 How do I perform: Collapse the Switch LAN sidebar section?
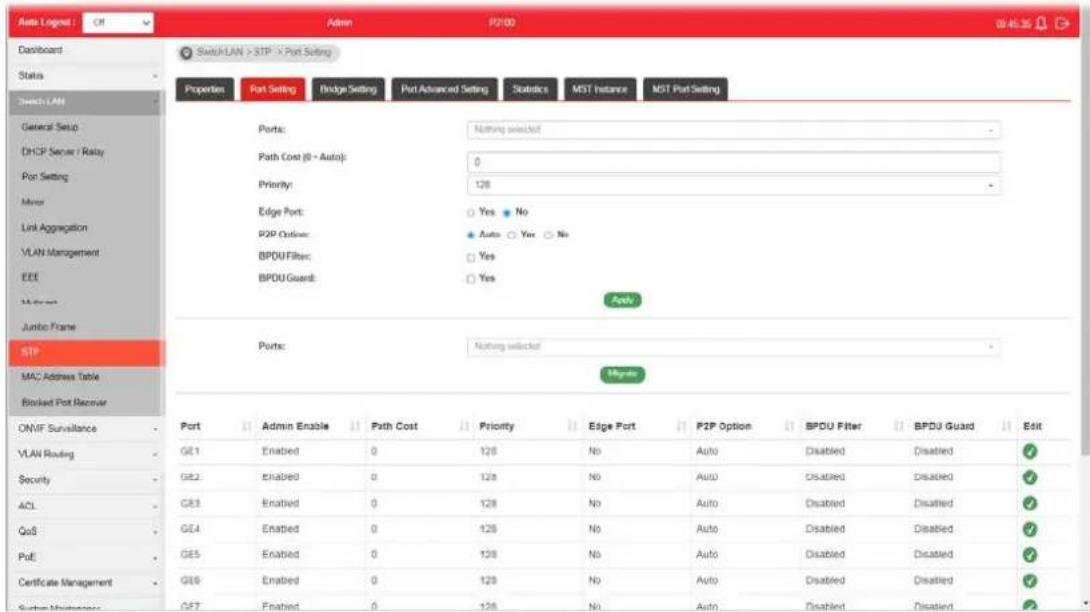point(86,102)
